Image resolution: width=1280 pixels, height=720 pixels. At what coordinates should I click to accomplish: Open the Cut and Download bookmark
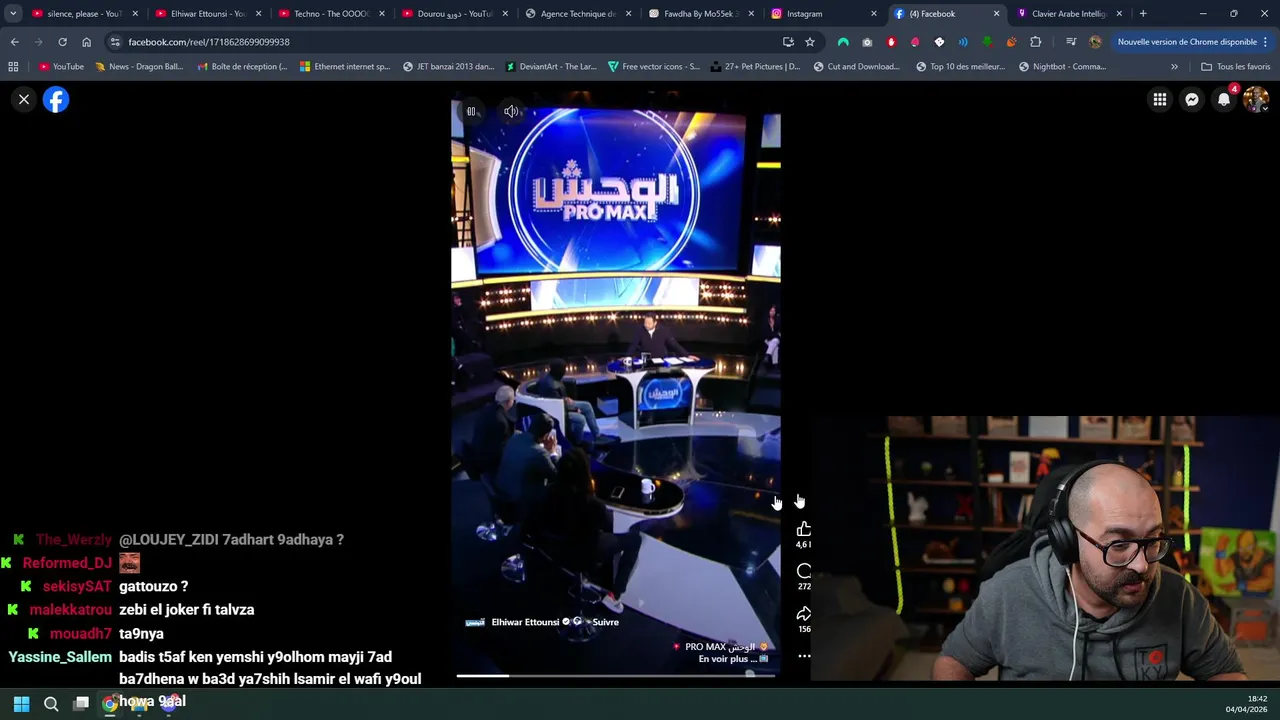click(x=856, y=67)
